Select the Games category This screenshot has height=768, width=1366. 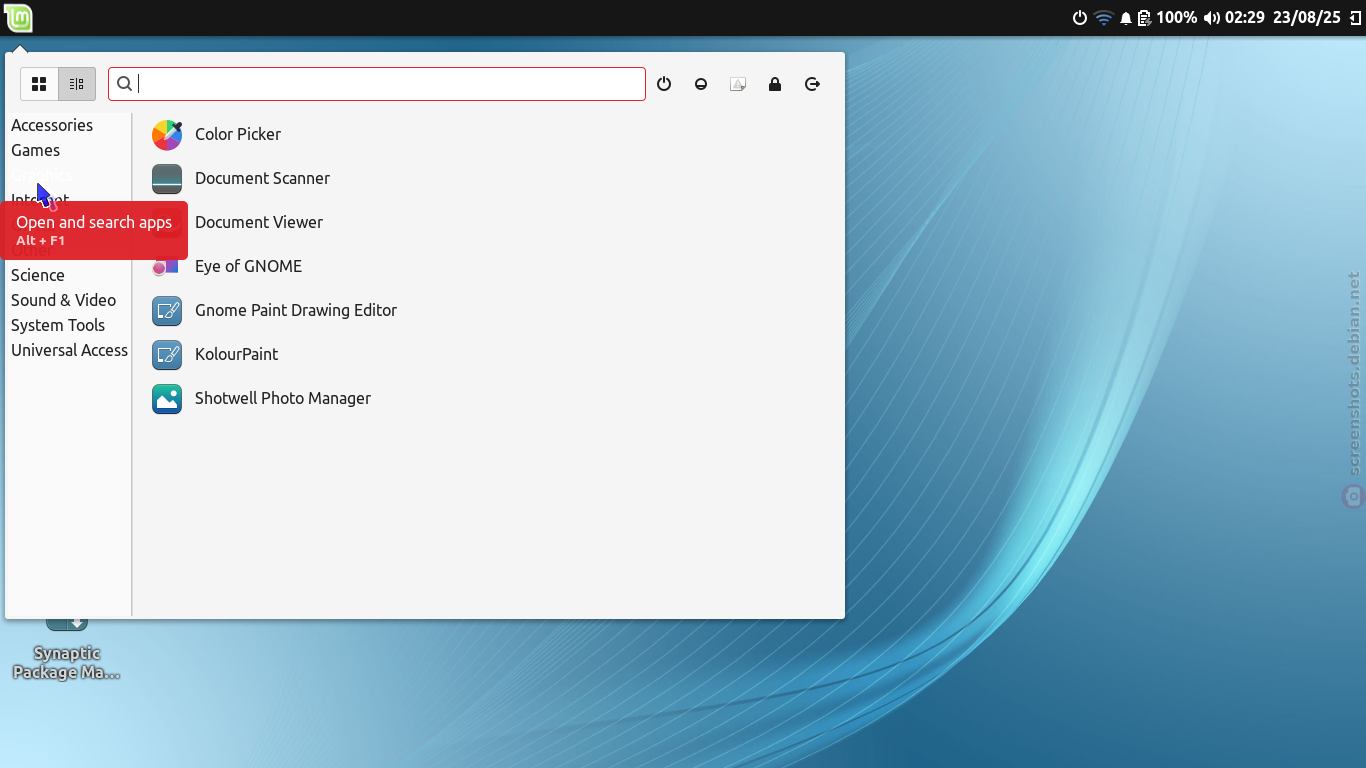[36, 150]
